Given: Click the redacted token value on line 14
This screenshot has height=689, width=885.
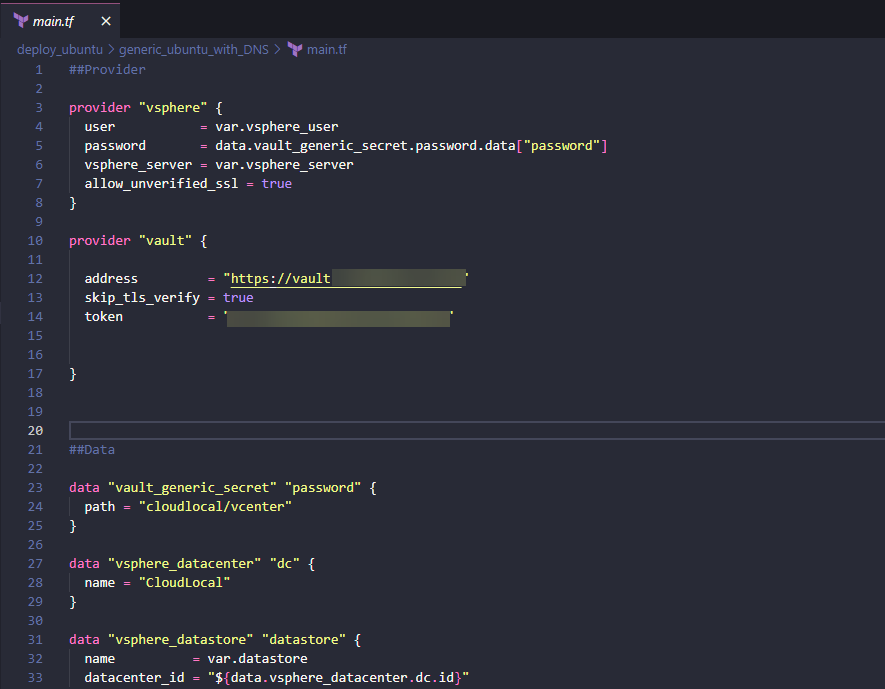Looking at the screenshot, I should coord(338,317).
